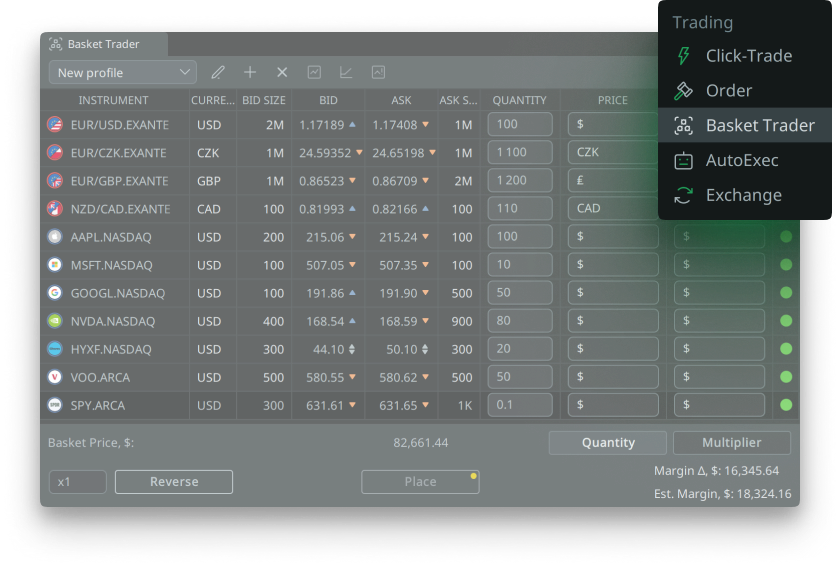Sort by the INSTRUMENT column header

tap(113, 100)
